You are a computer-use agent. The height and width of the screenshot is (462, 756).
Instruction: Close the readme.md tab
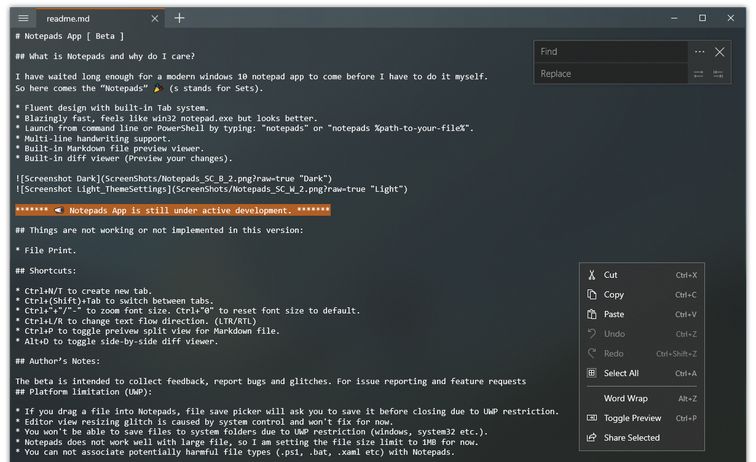(154, 18)
